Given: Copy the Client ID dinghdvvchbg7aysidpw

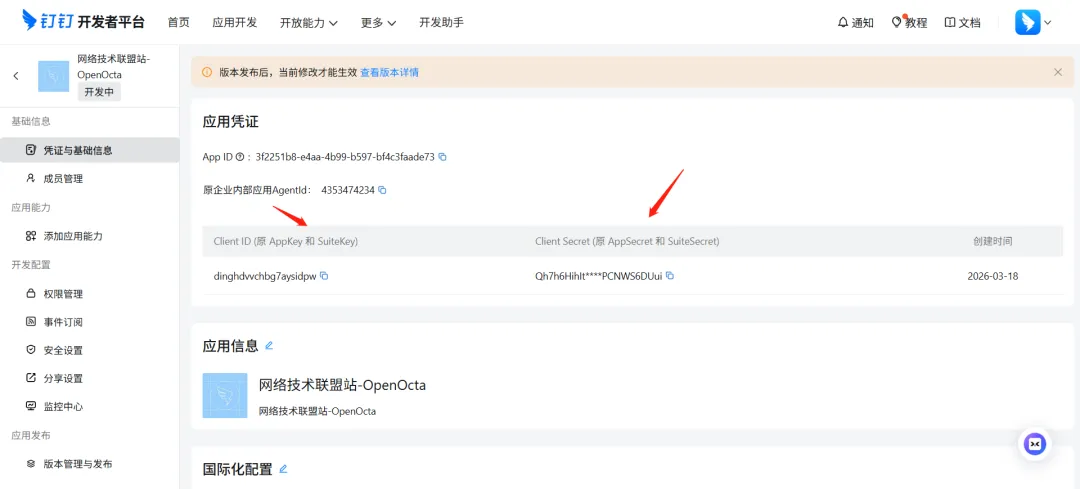Looking at the screenshot, I should pos(324,276).
